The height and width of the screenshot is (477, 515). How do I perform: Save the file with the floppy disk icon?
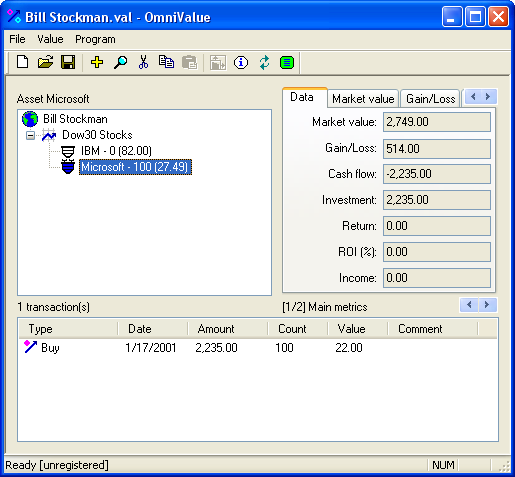(x=68, y=62)
